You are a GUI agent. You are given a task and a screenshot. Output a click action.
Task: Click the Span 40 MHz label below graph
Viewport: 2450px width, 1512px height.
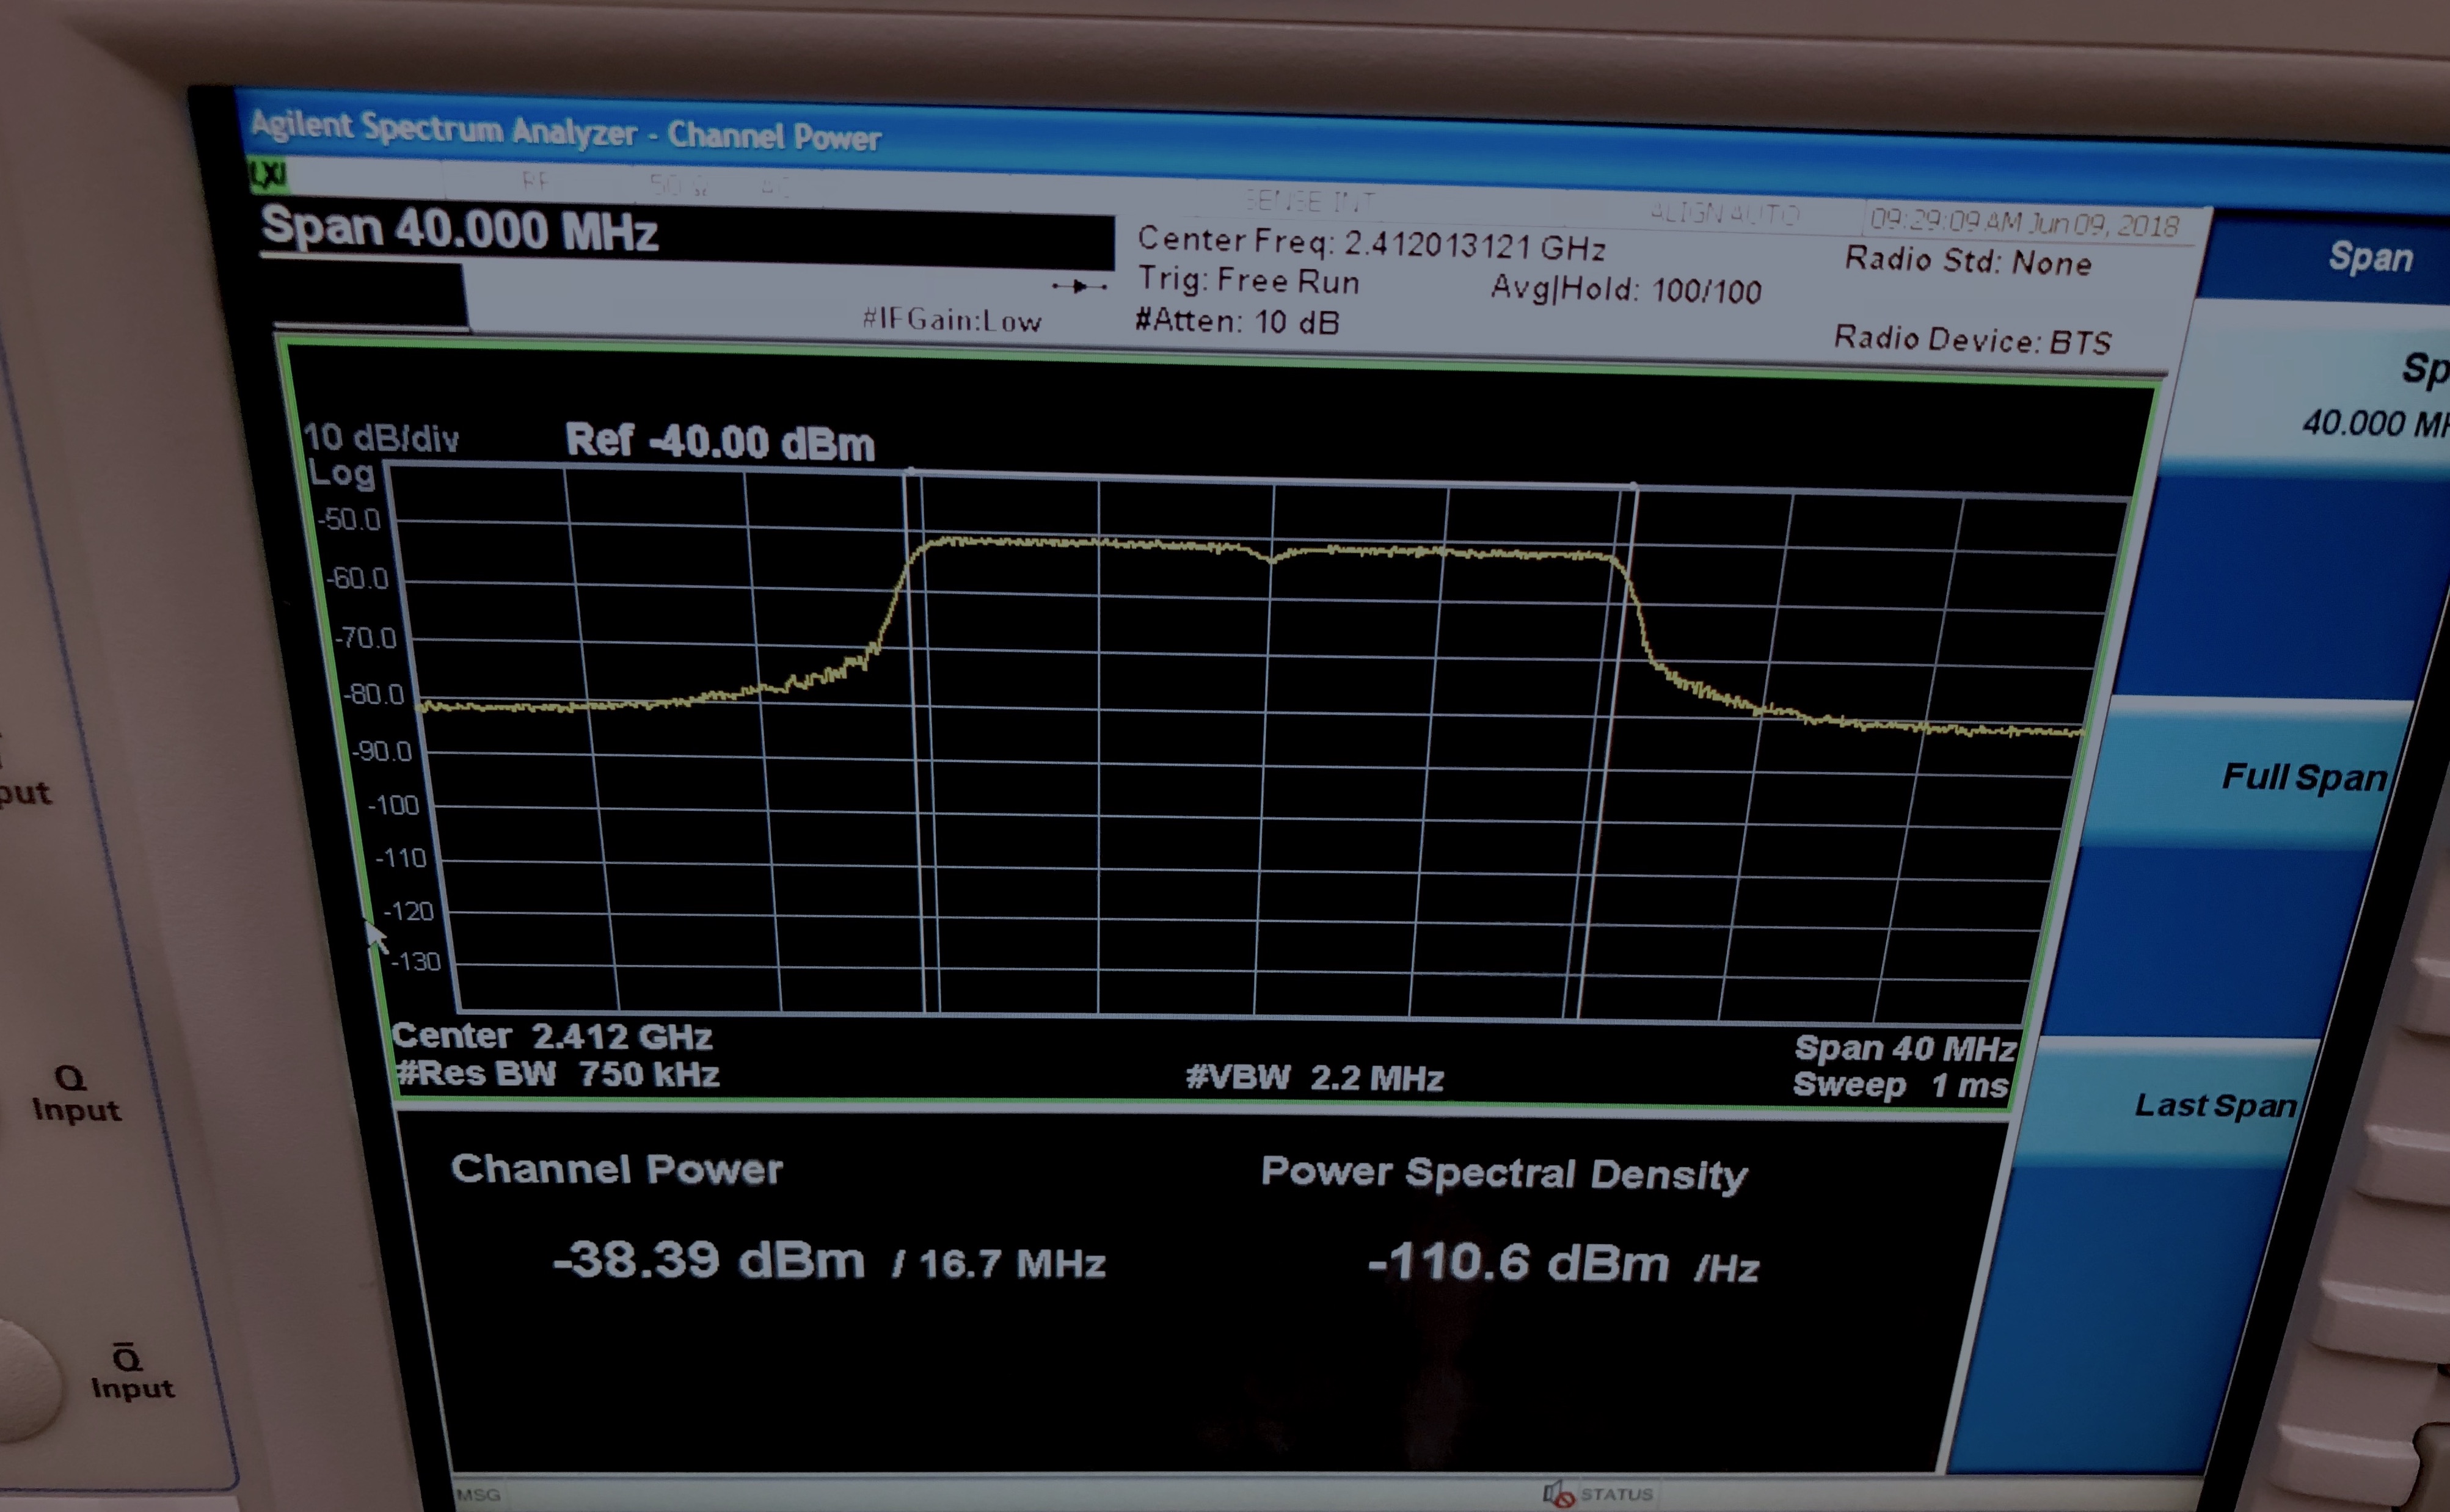[1904, 1048]
